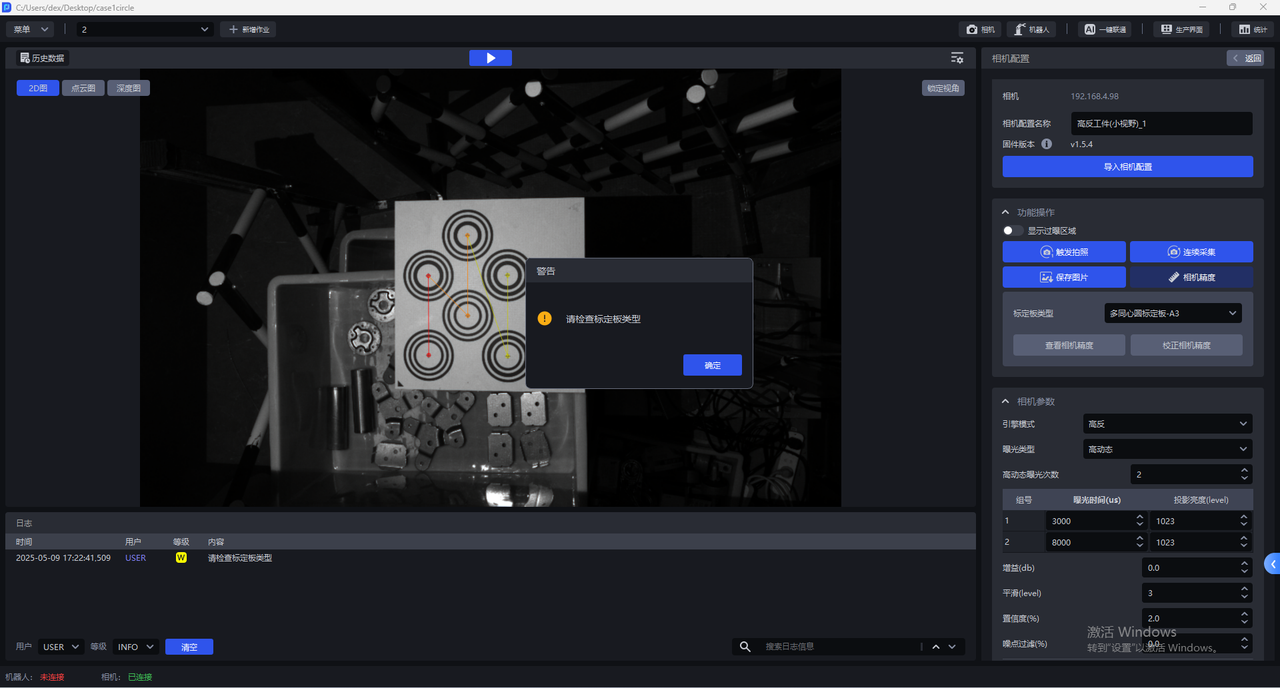Image resolution: width=1280 pixels, height=688 pixels.
Task: Open the 相机 camera panel from top toolbar
Action: click(x=980, y=30)
